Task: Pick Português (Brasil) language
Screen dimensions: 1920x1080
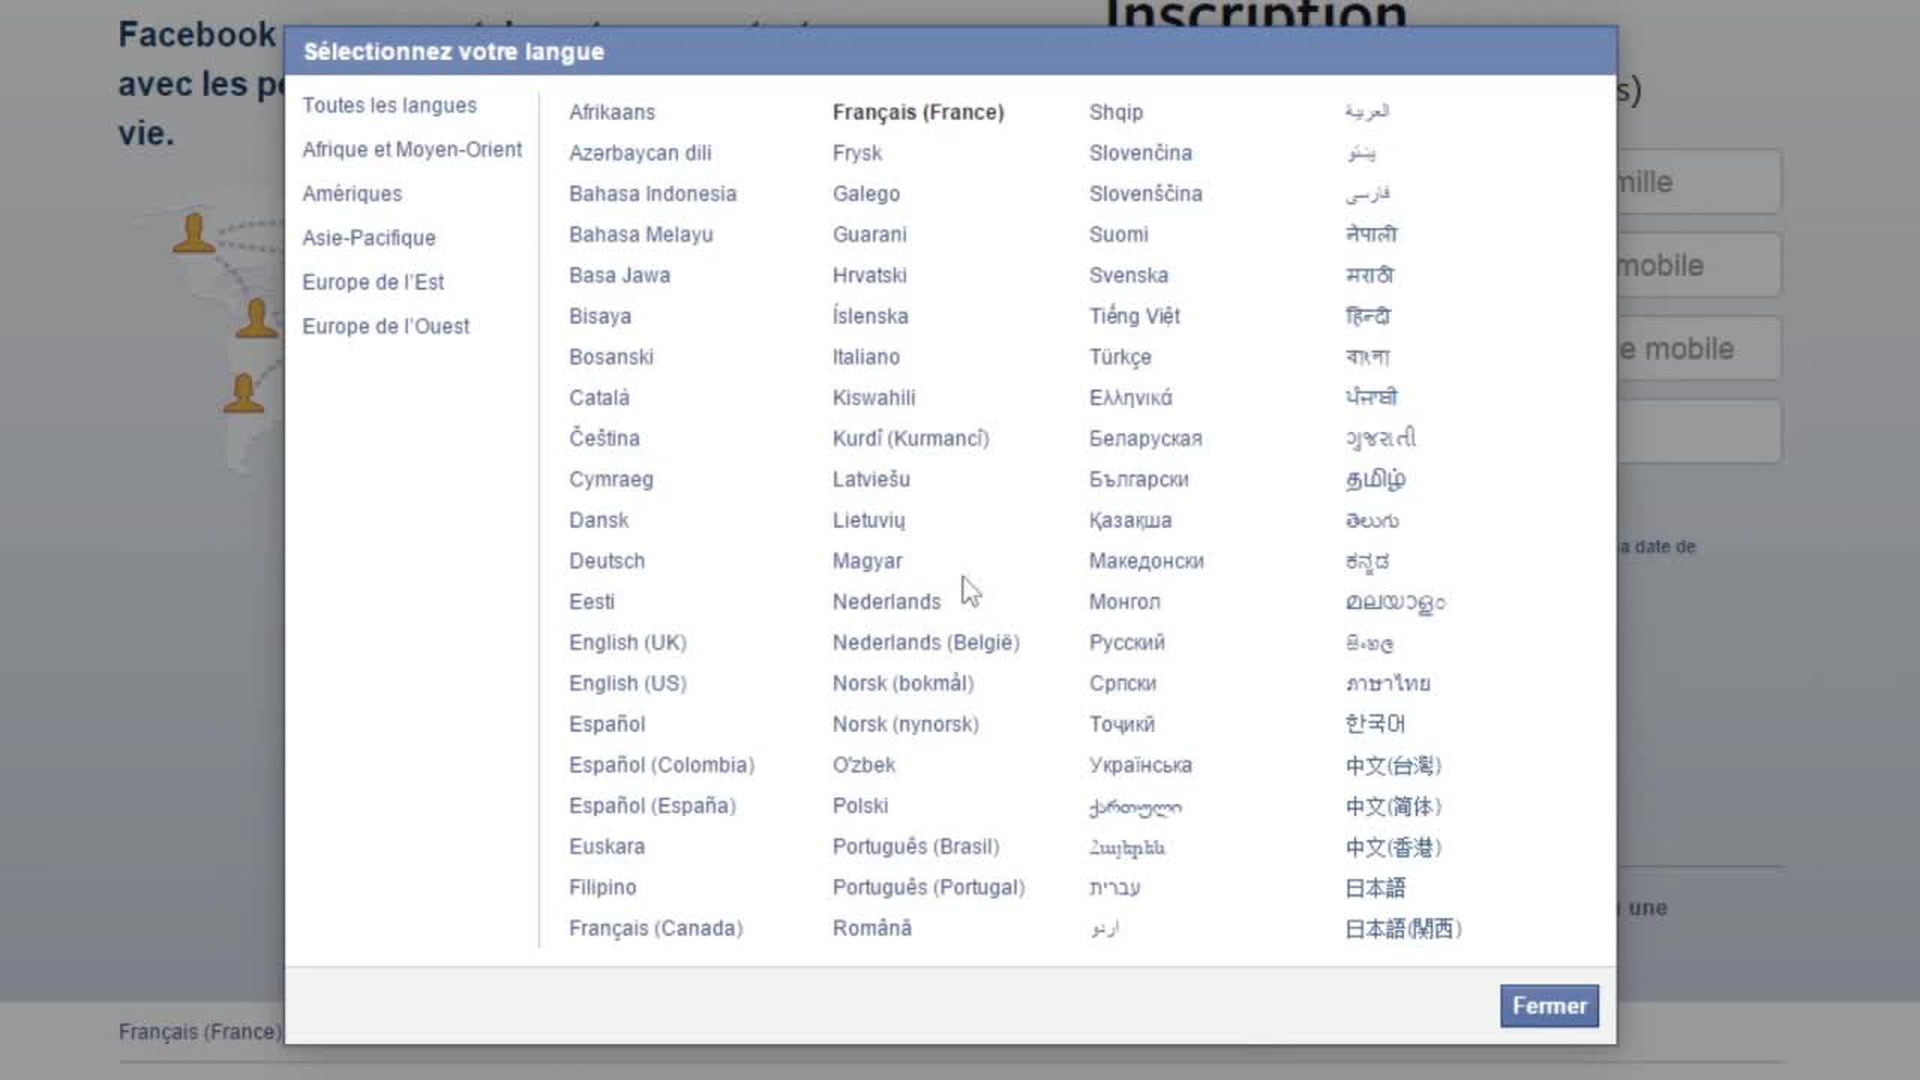Action: 915,846
